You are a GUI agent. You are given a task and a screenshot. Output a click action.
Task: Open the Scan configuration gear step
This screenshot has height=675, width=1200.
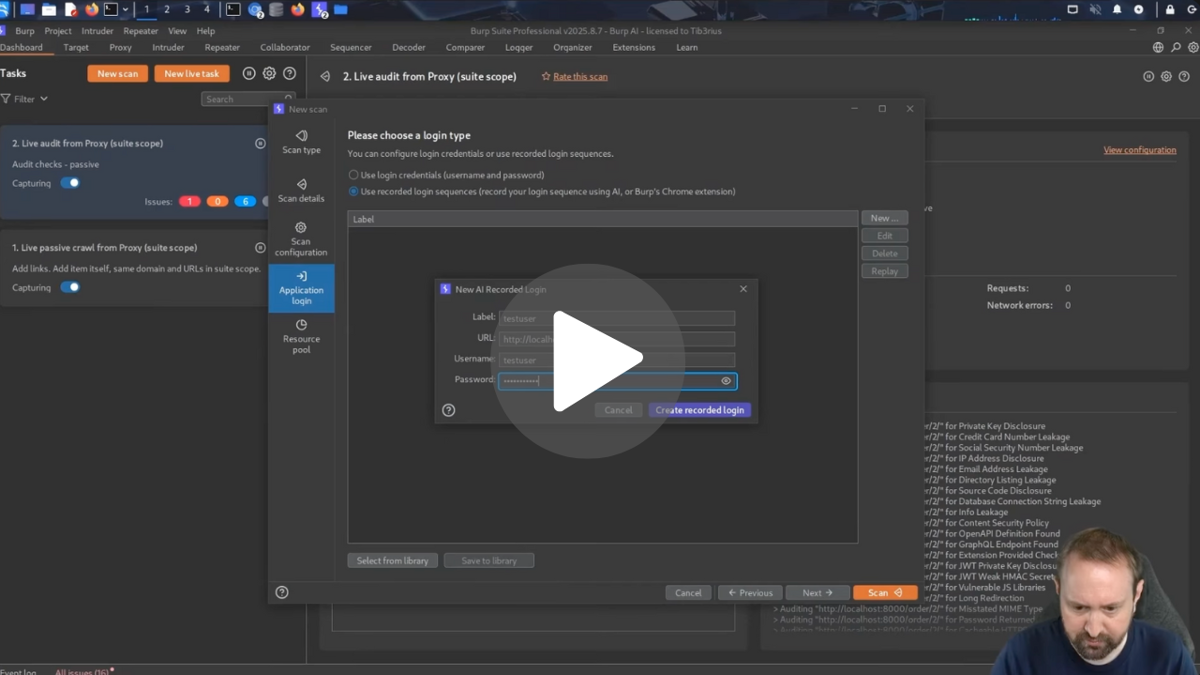(301, 228)
